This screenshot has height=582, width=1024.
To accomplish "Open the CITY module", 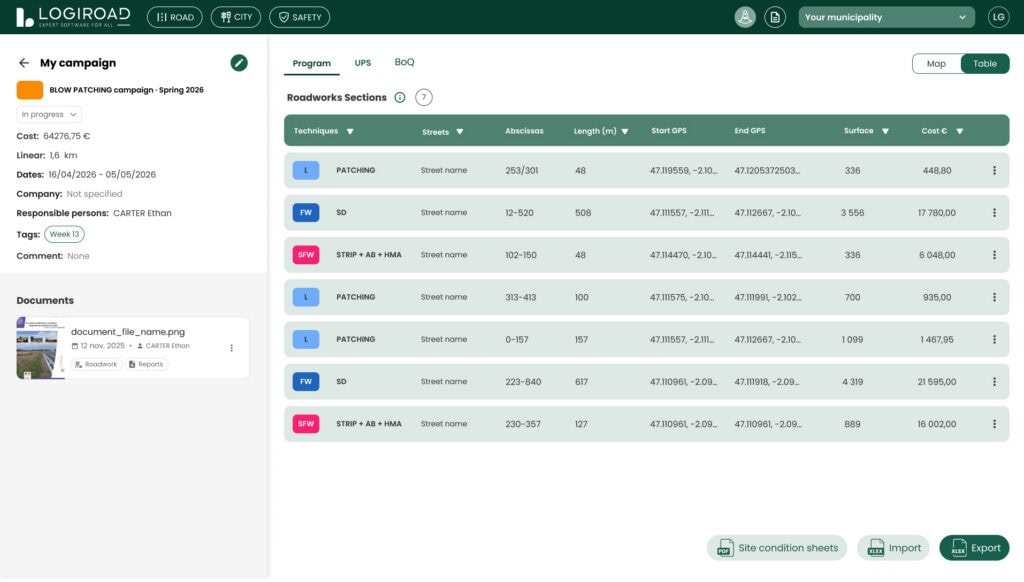I will click(x=236, y=17).
